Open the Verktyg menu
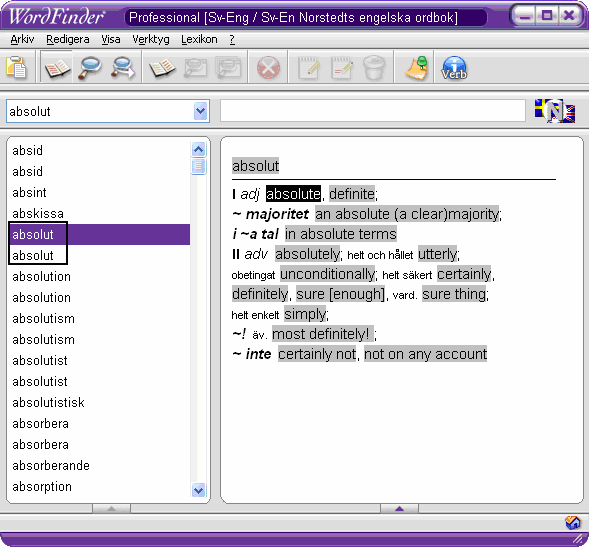The width and height of the screenshot is (589, 547). (151, 39)
